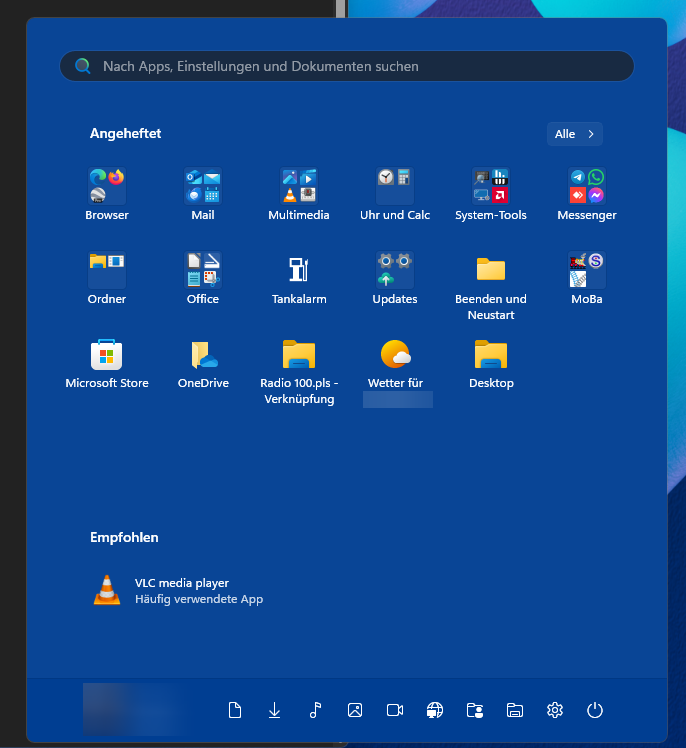Launch Microsoft Store
Viewport: 686px width, 748px height.
(x=107, y=354)
